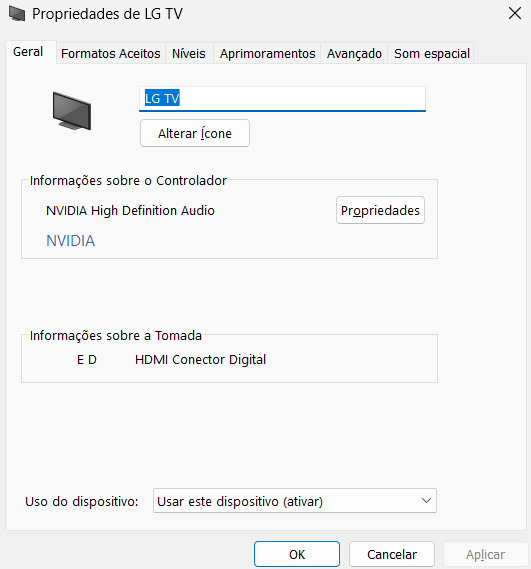The image size is (531, 569).
Task: Switch to the Geral tab
Action: pos(28,52)
